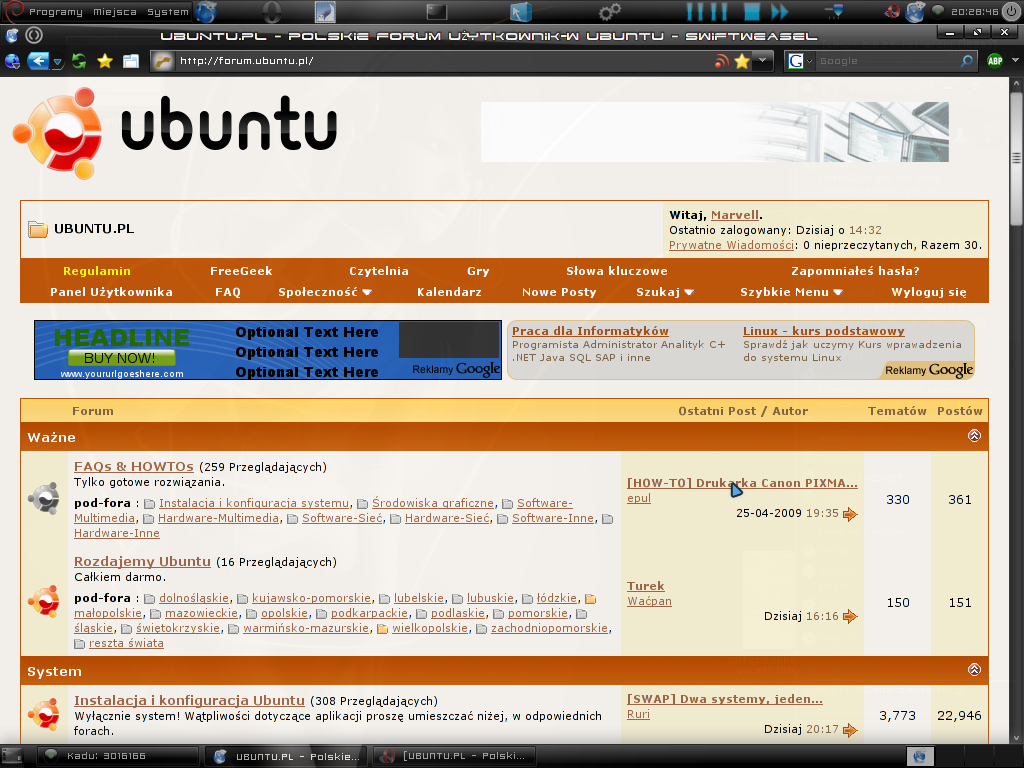Click the pause bars in top panel
Image resolution: width=1024 pixels, height=768 pixels.
tap(707, 12)
